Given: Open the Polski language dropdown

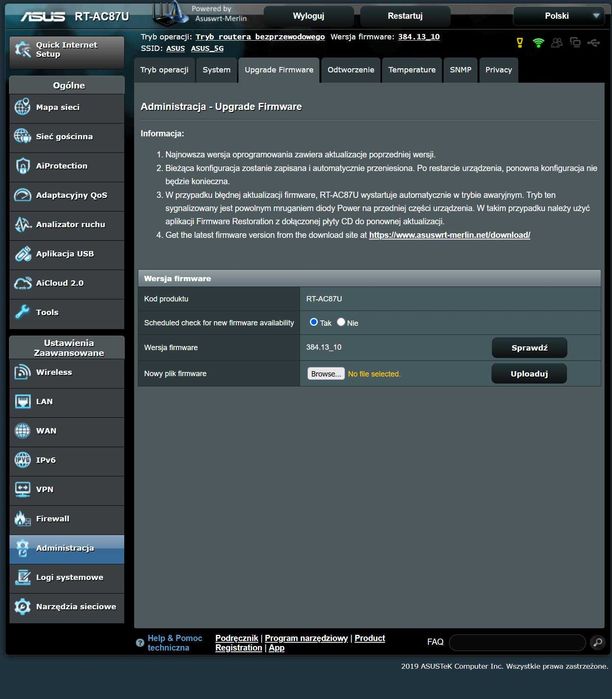Looking at the screenshot, I should pyautogui.click(x=559, y=16).
